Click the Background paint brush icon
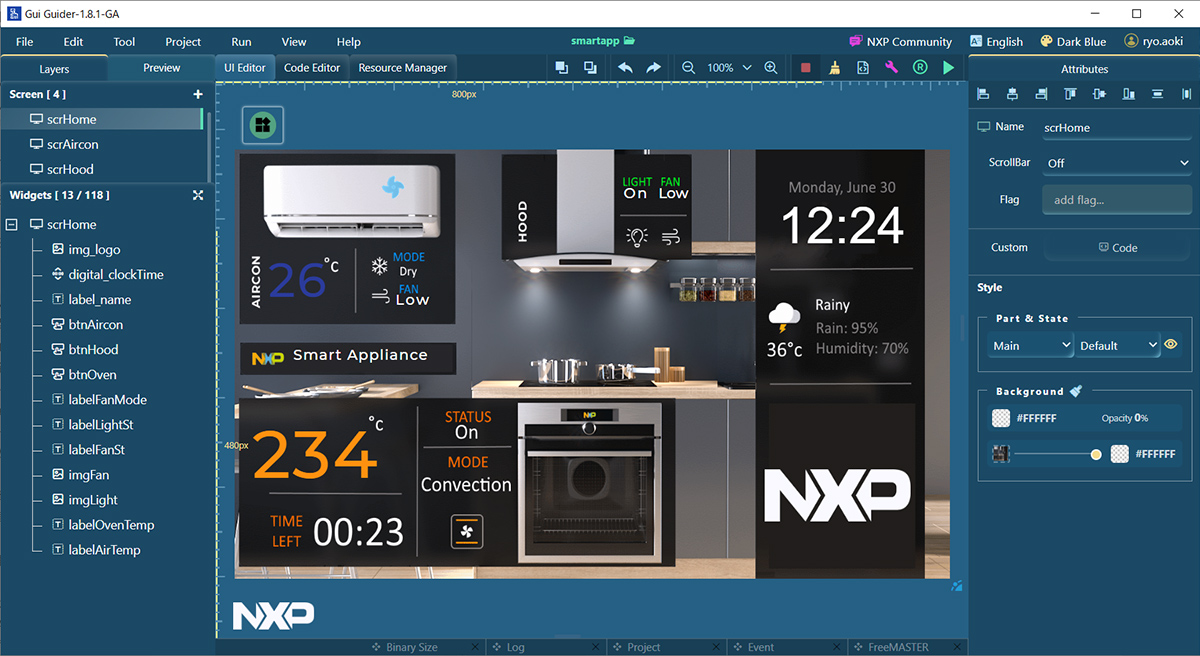Viewport: 1200px width, 656px height. click(x=1076, y=391)
